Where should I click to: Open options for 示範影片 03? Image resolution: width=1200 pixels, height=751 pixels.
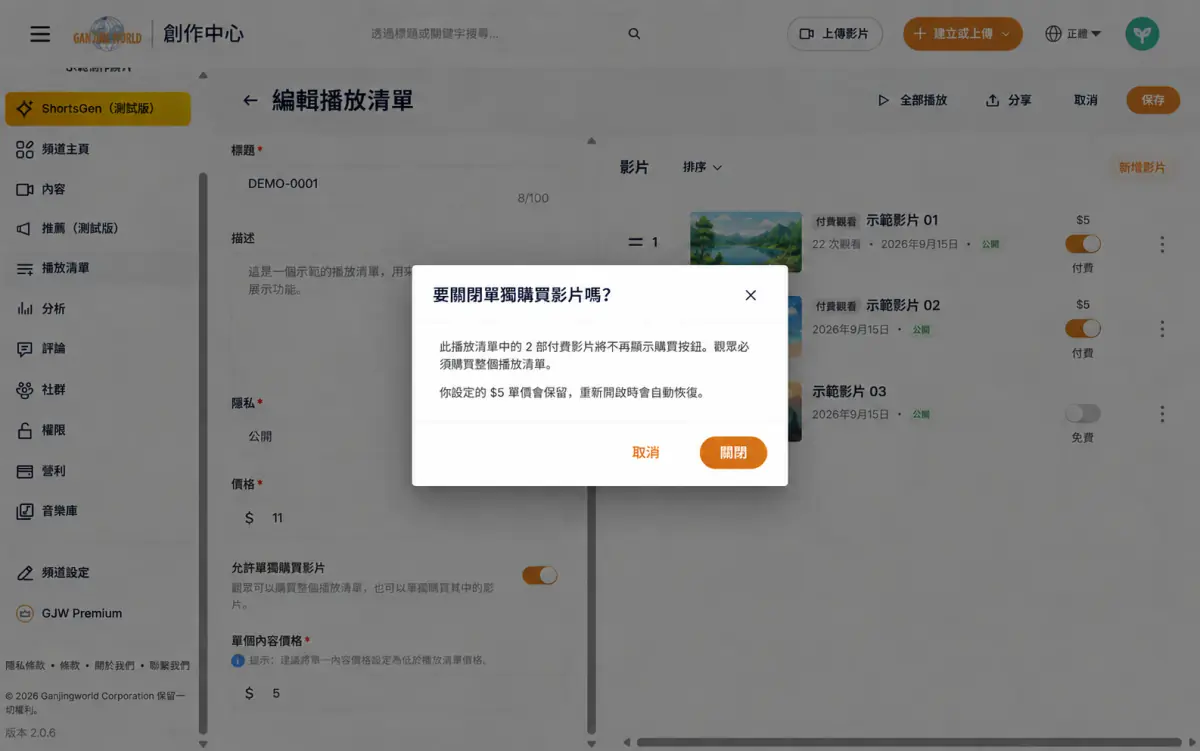[x=1162, y=413]
